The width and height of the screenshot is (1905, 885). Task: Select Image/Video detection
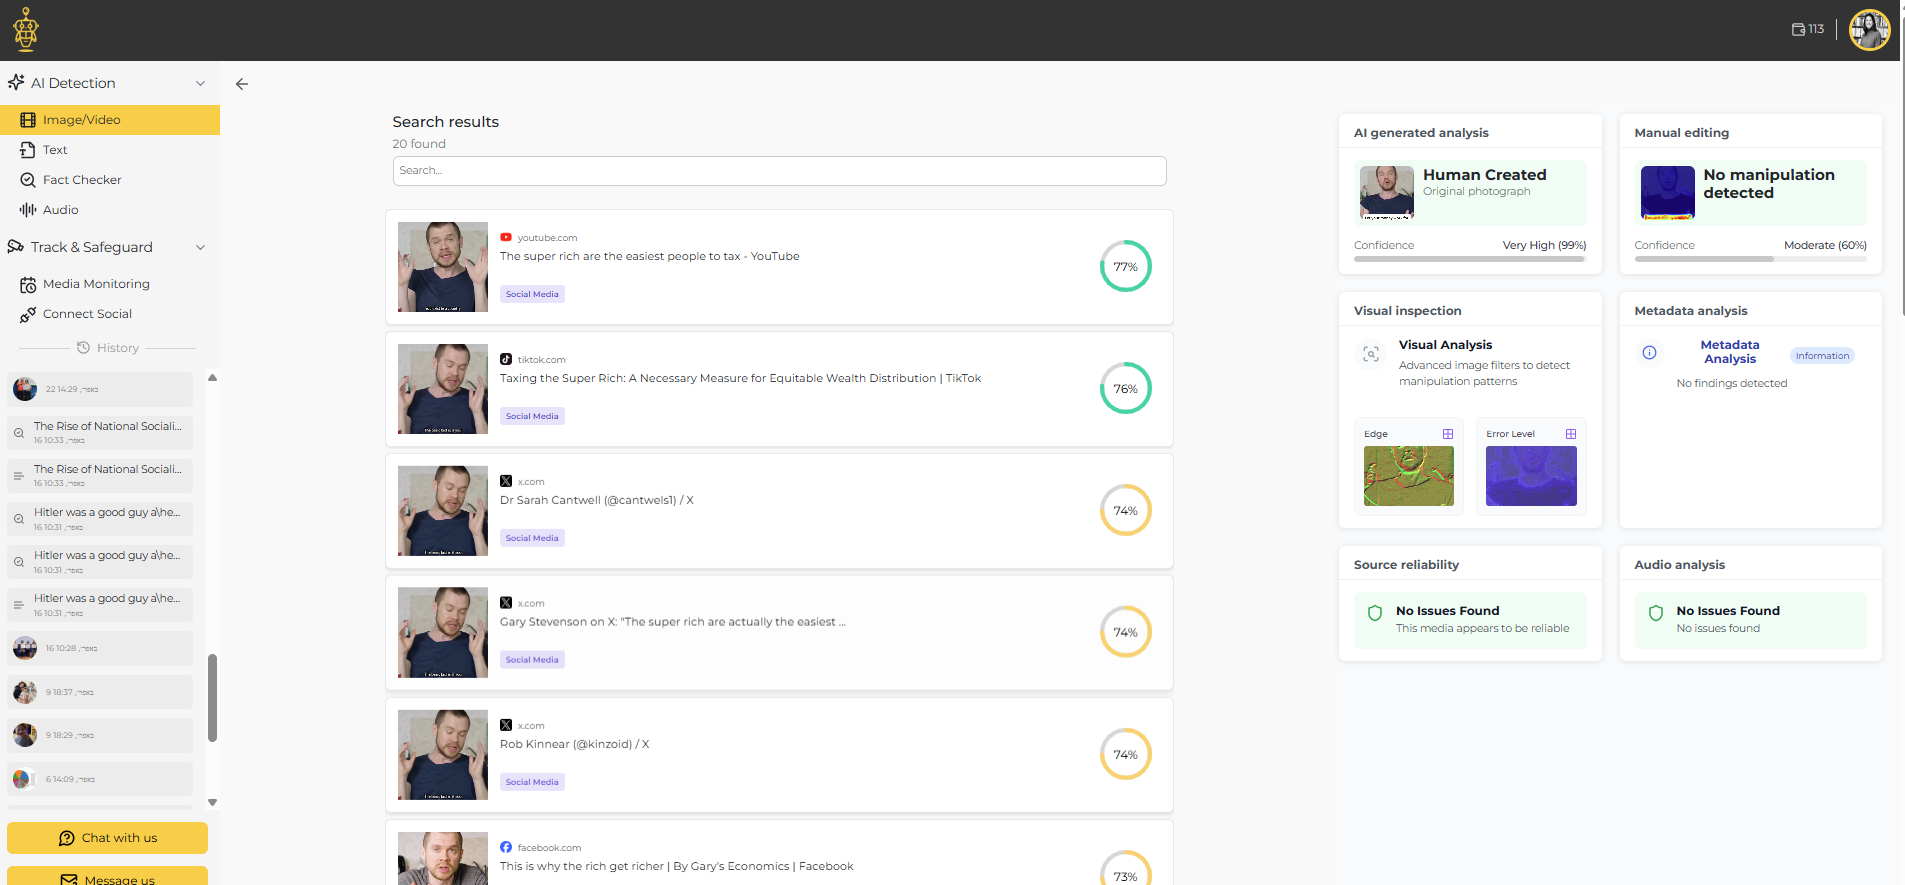coord(110,120)
